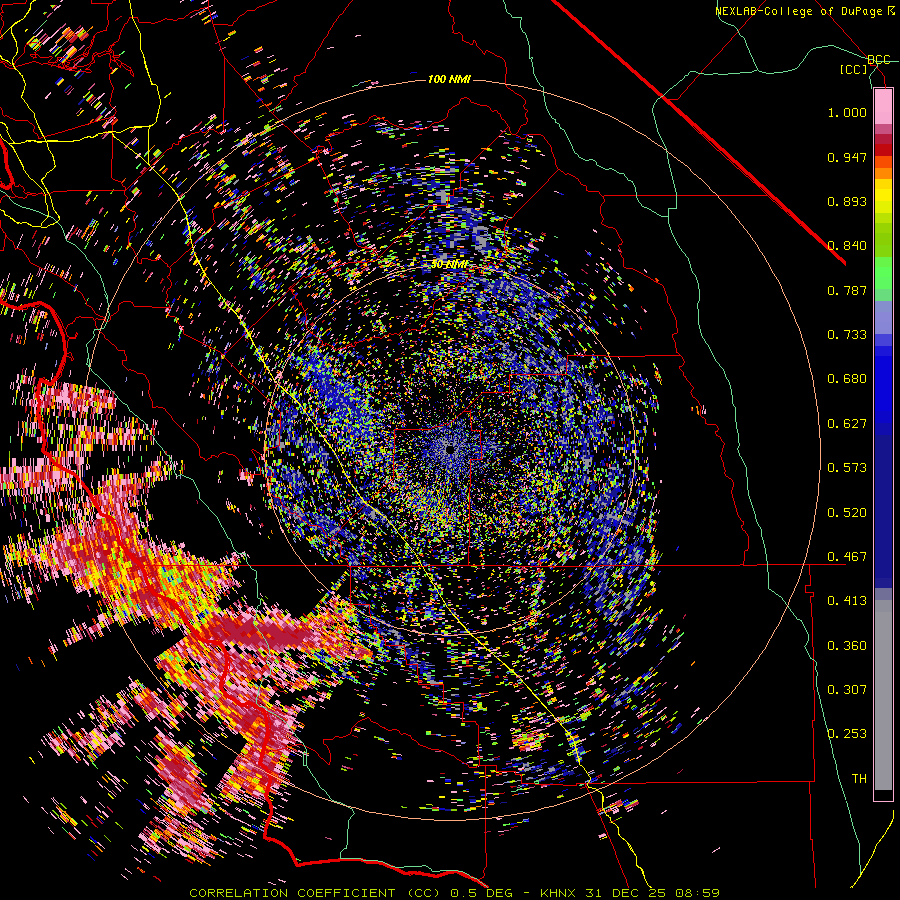This screenshot has height=900, width=900.
Task: Click the 31 DEC 25 date text
Action: pyautogui.click(x=626, y=893)
